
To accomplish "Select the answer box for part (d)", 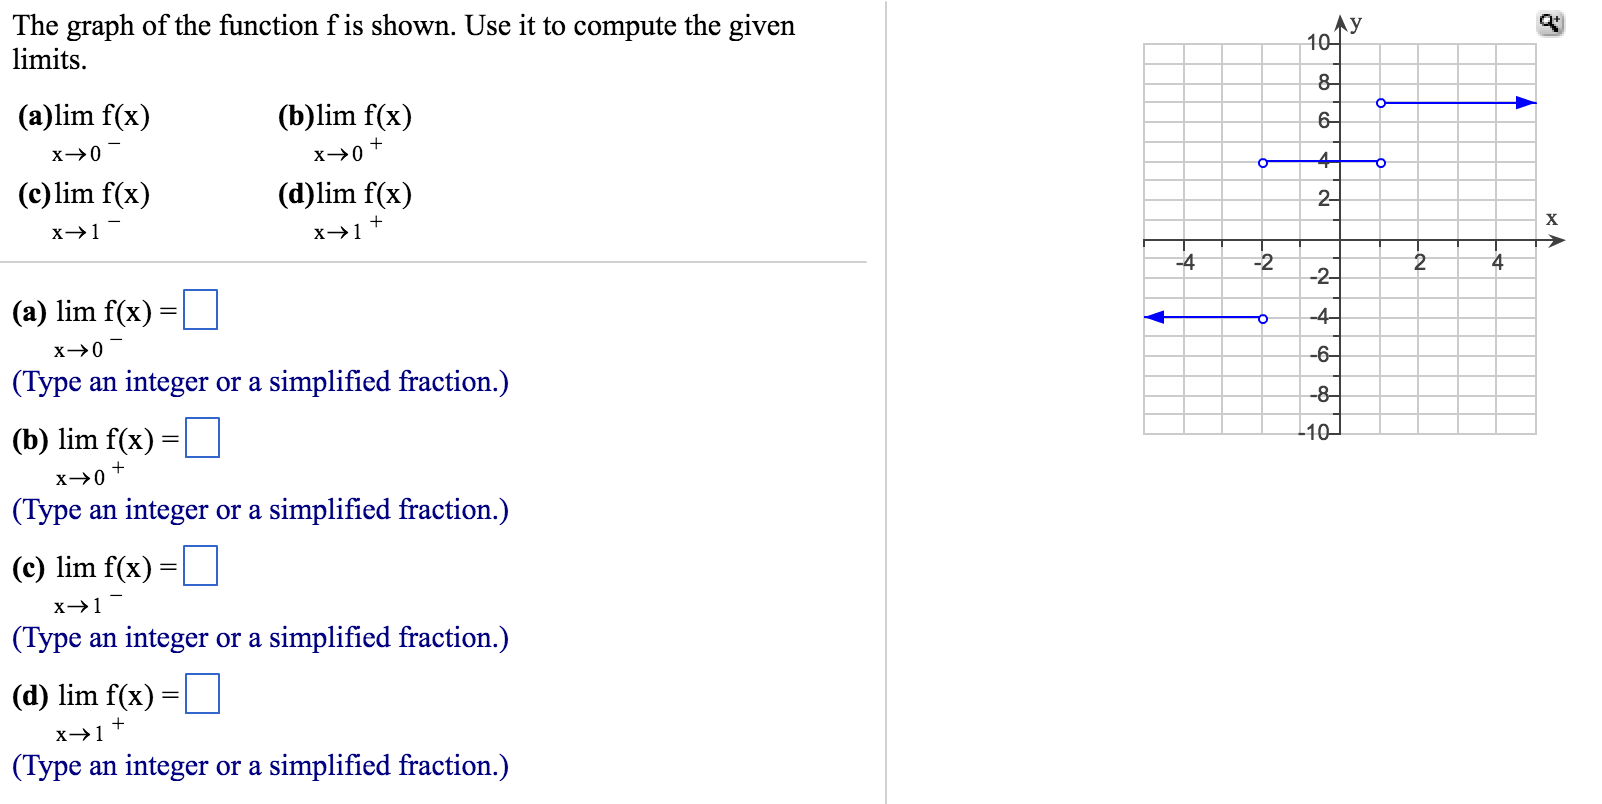I will click(x=203, y=694).
